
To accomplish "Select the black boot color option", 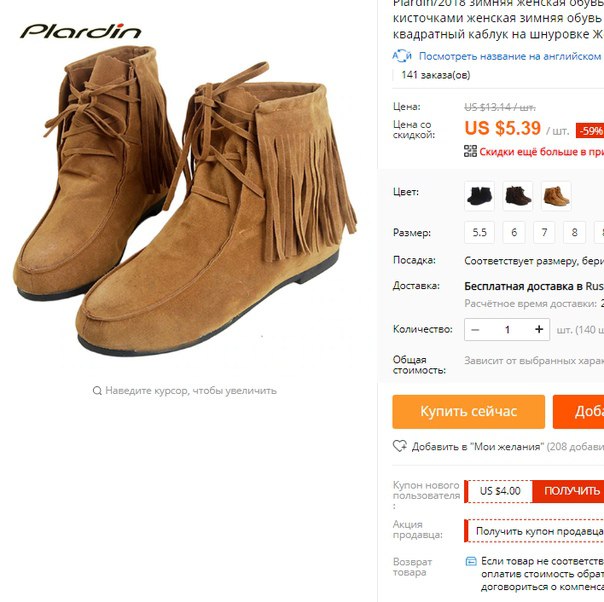I will tap(479, 196).
